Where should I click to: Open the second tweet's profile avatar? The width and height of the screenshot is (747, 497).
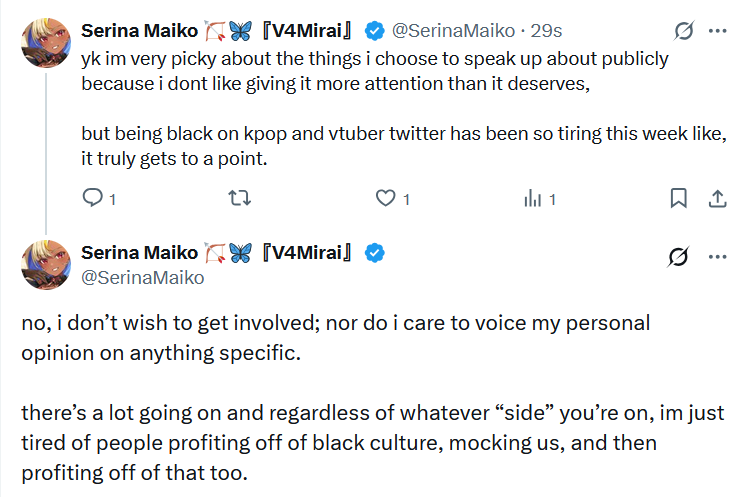(x=45, y=265)
